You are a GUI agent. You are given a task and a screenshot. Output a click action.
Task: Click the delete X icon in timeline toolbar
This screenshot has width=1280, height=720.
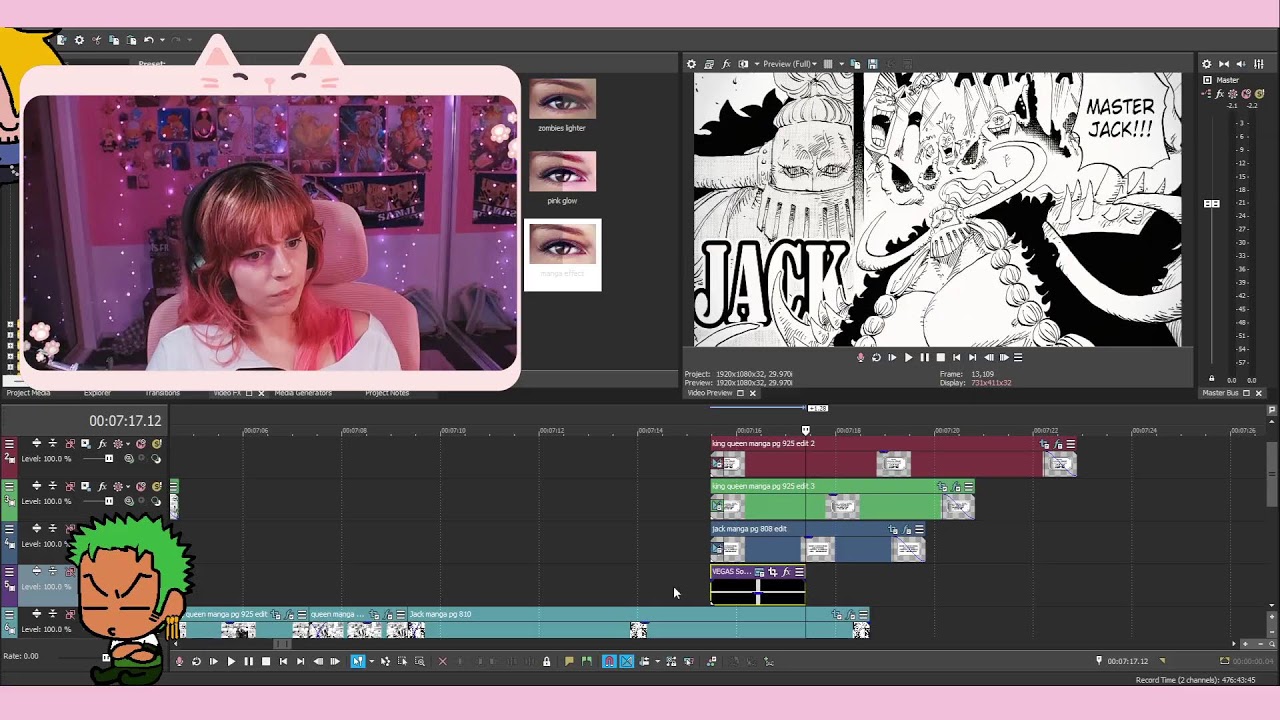pos(442,661)
